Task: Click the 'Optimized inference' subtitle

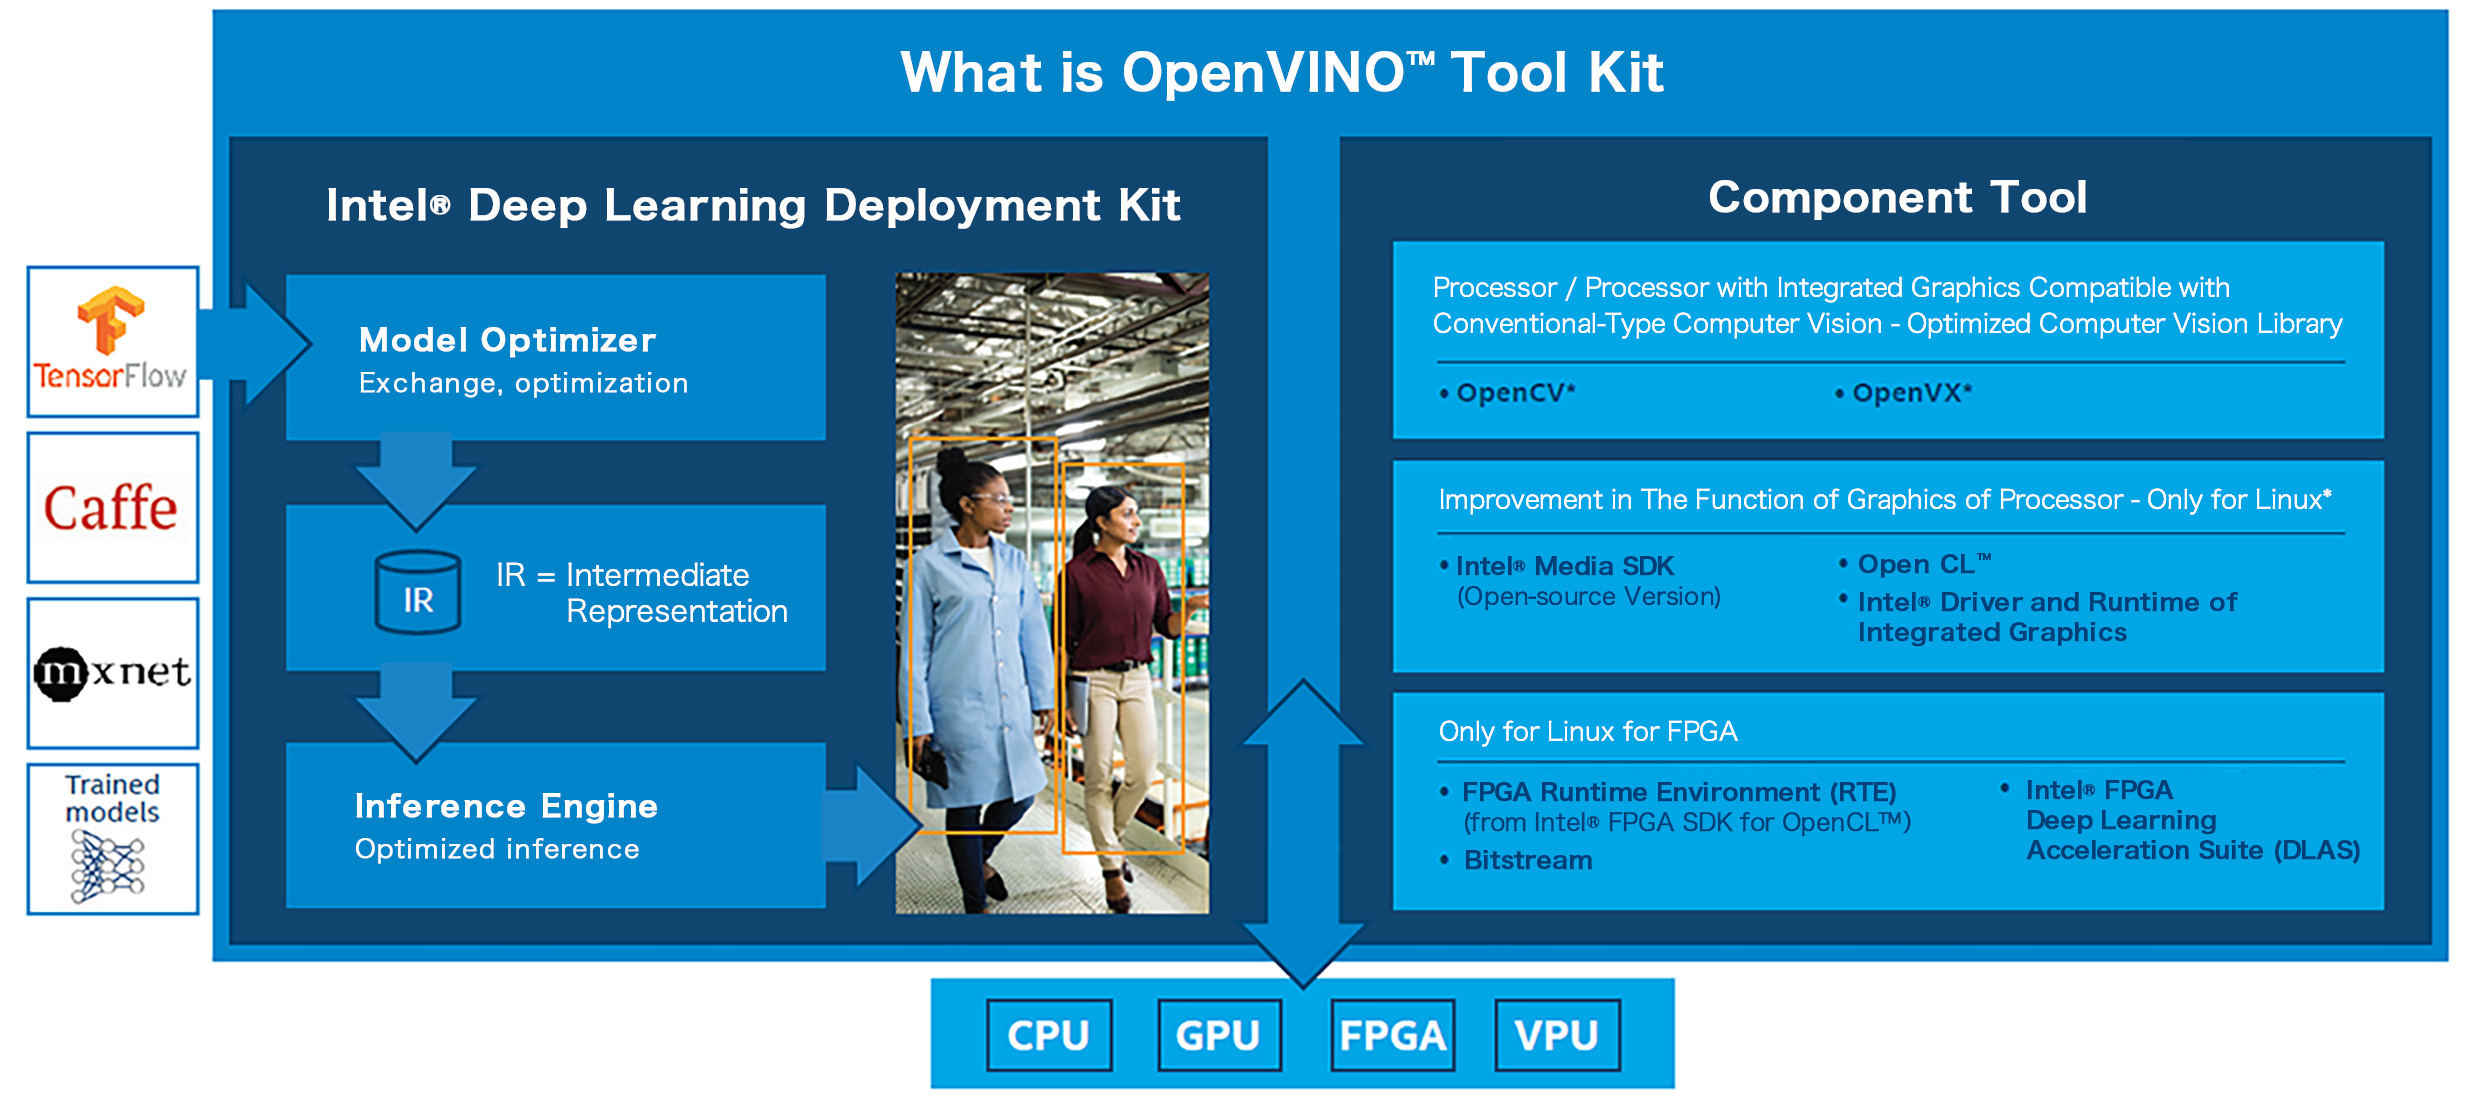Action: click(x=497, y=849)
